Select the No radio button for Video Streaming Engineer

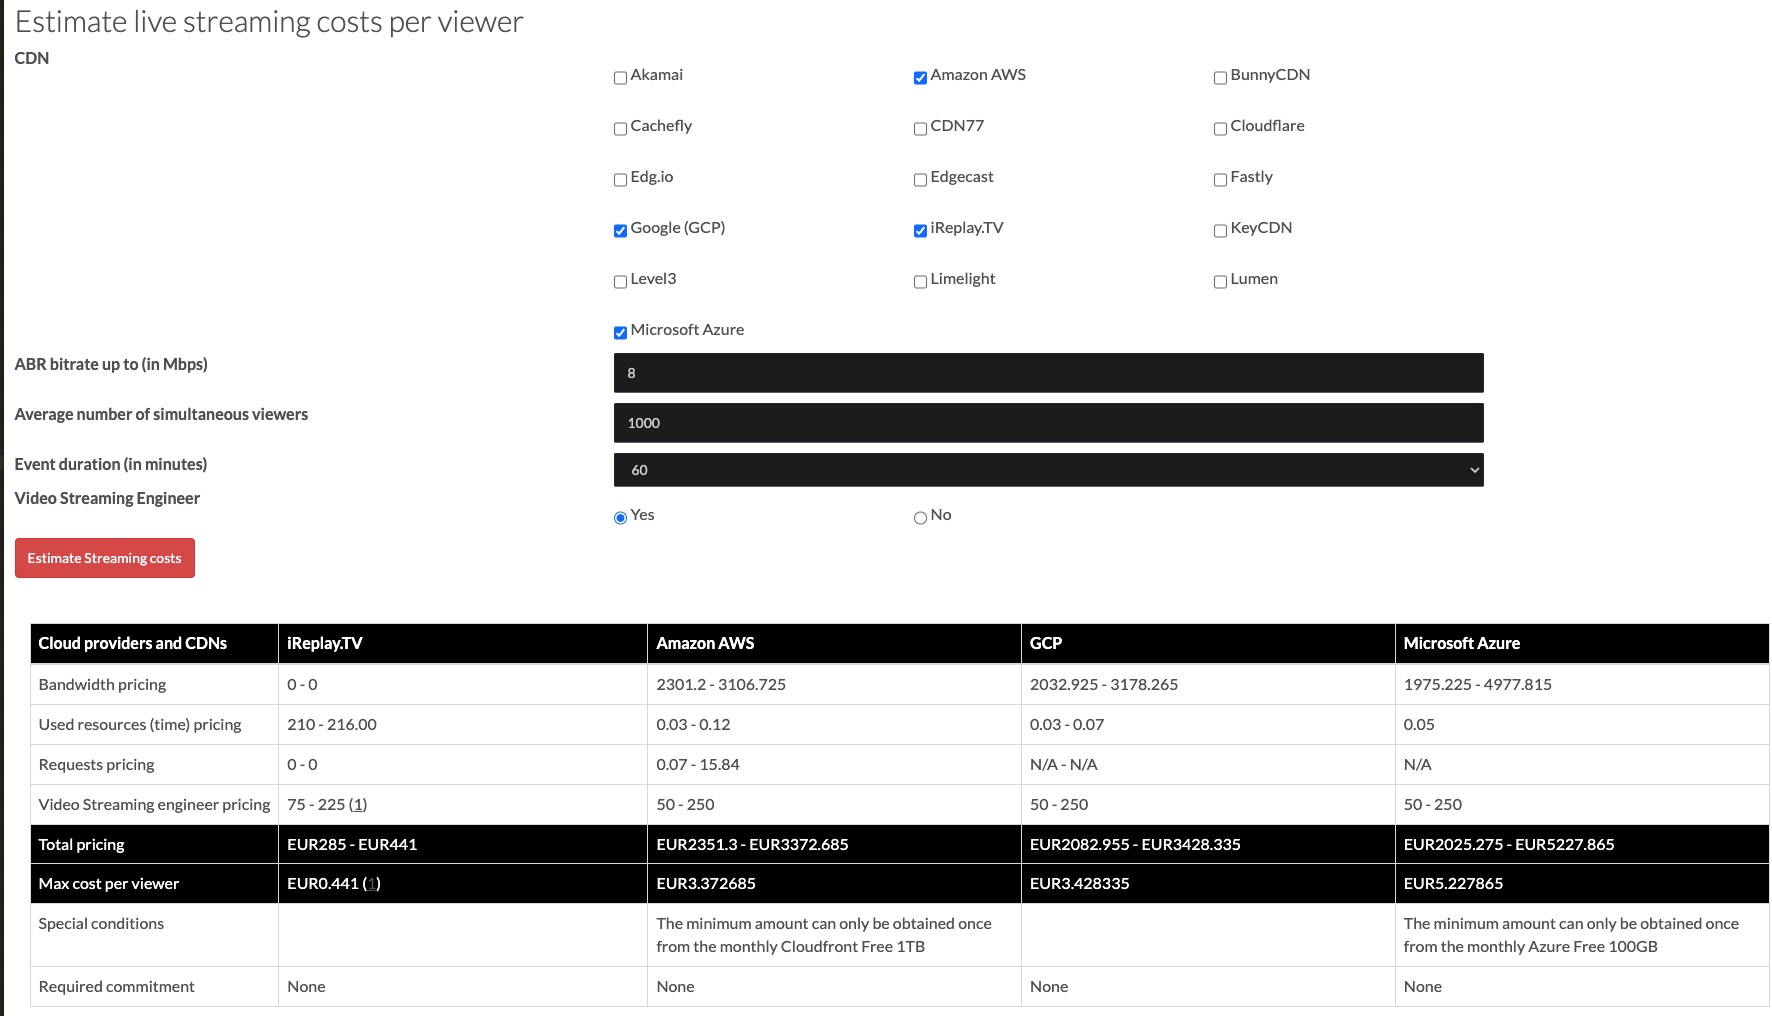920,518
